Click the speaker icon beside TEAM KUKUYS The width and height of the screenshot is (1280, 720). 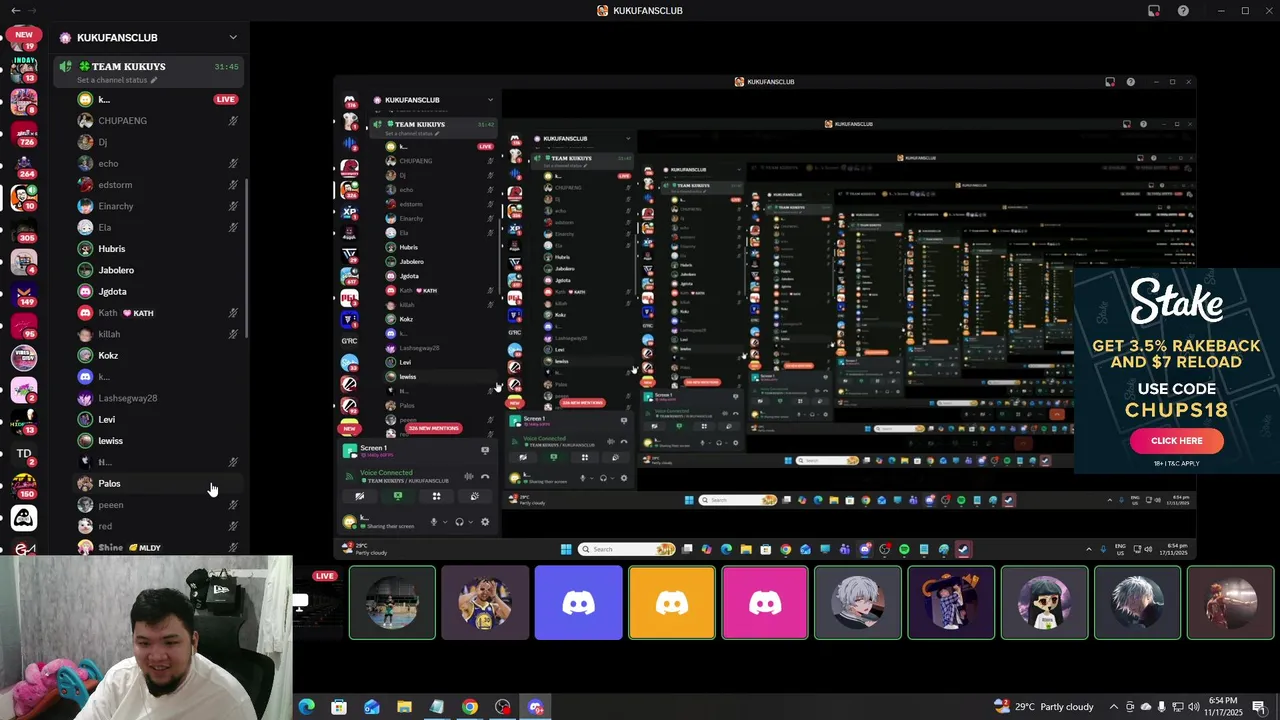[x=66, y=67]
